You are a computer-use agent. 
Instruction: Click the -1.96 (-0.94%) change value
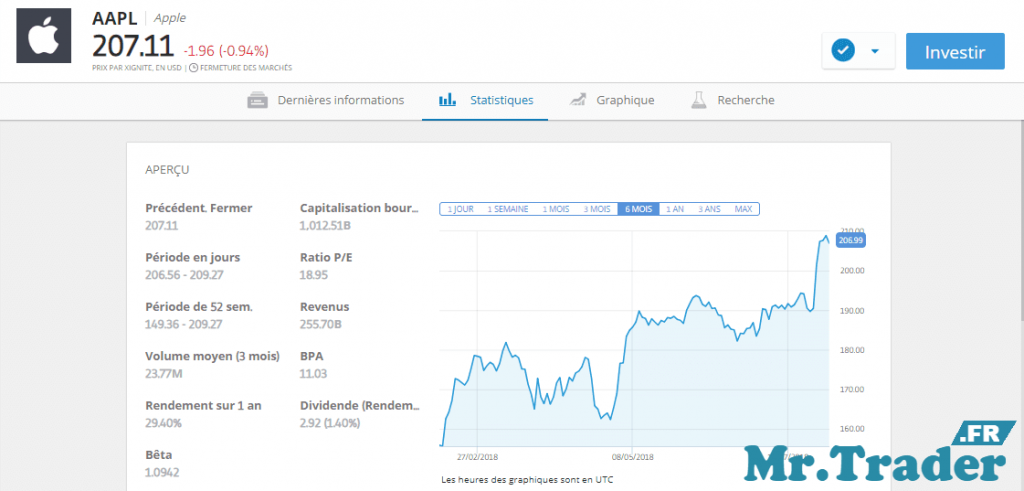pos(226,51)
